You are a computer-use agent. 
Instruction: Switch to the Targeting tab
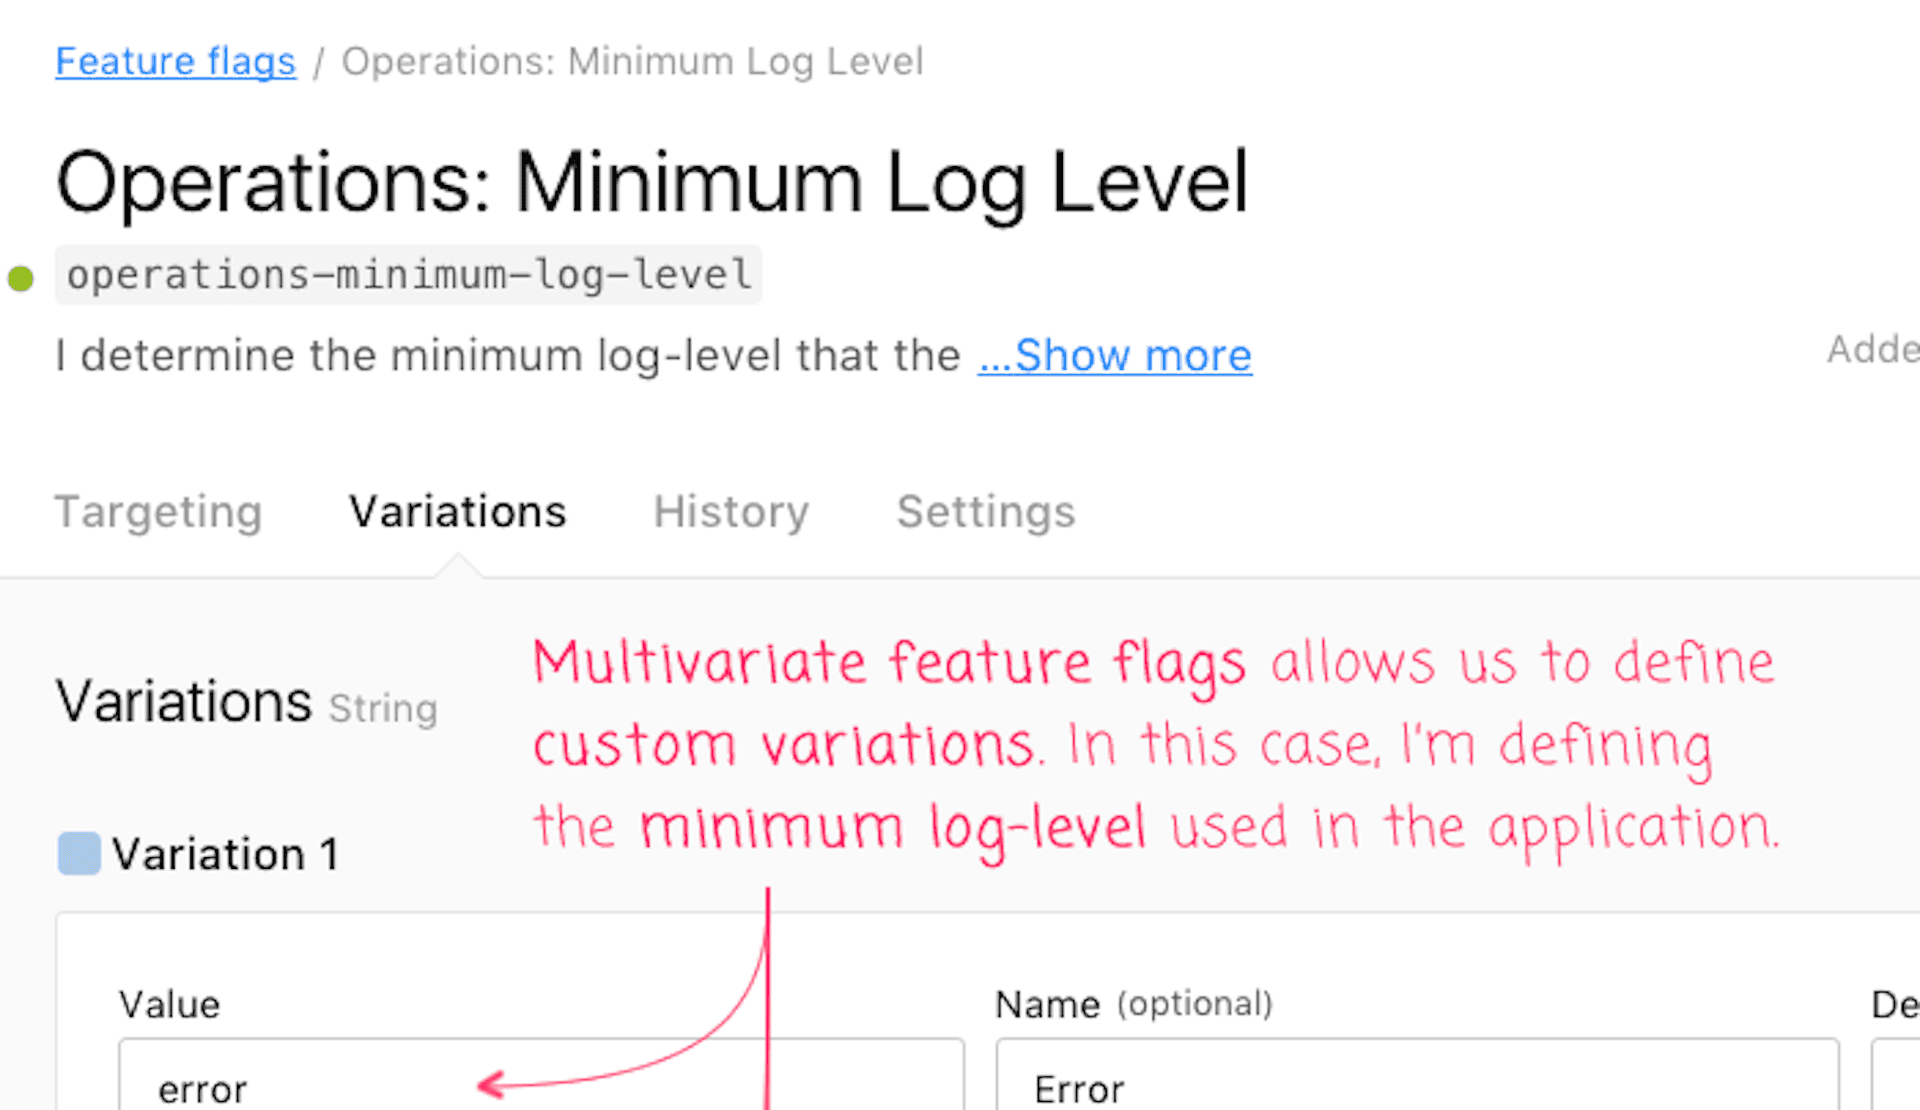point(158,512)
